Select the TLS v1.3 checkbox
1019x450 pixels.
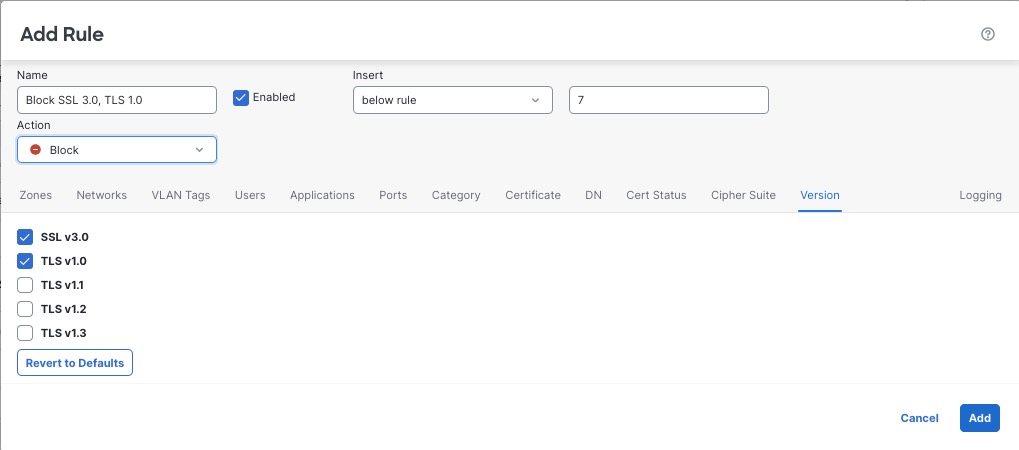[x=26, y=333]
